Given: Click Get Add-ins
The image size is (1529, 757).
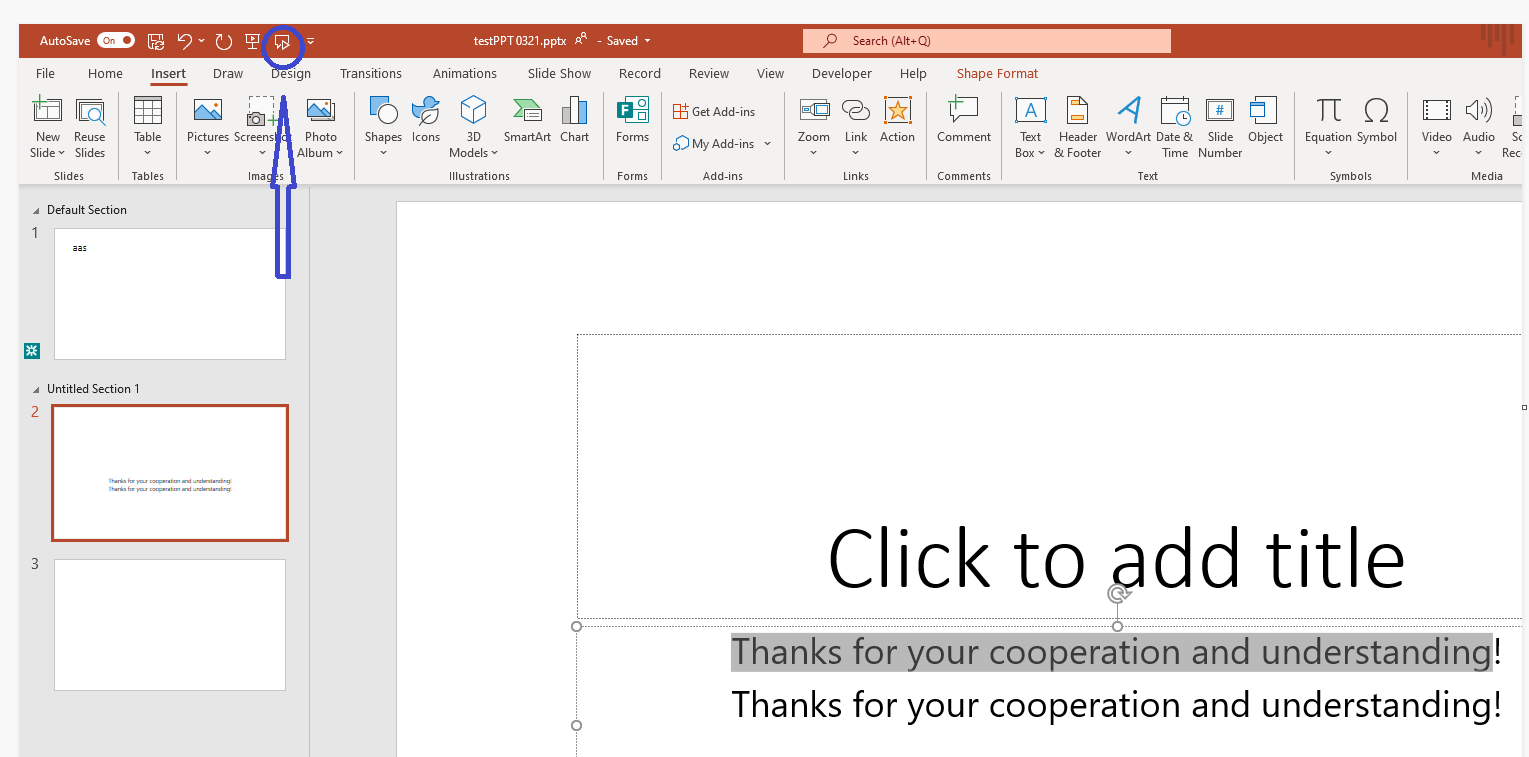Looking at the screenshot, I should coord(714,111).
